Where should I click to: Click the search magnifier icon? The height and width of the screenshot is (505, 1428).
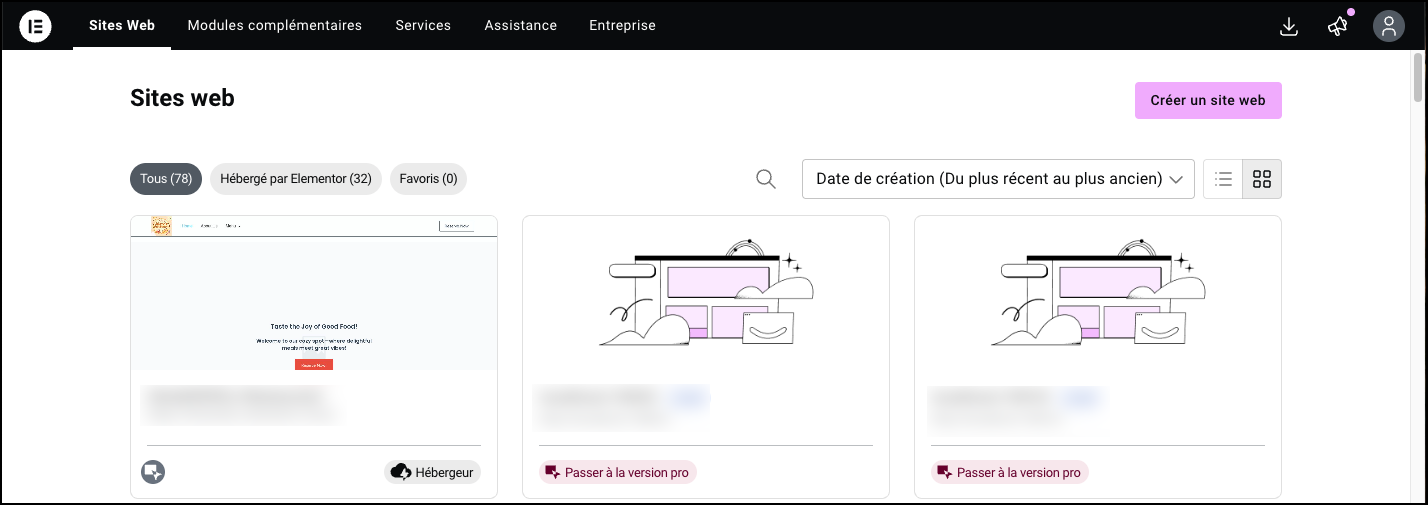pyautogui.click(x=766, y=179)
